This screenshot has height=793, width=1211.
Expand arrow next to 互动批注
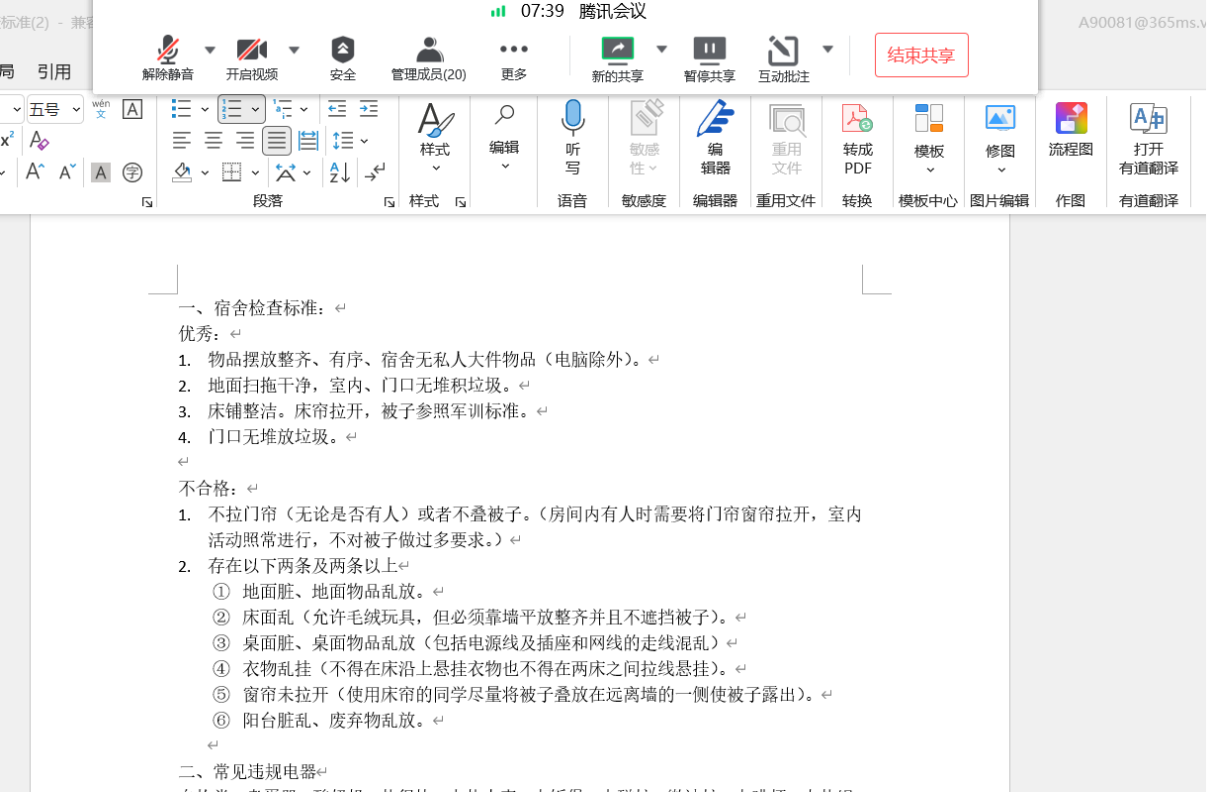click(828, 49)
